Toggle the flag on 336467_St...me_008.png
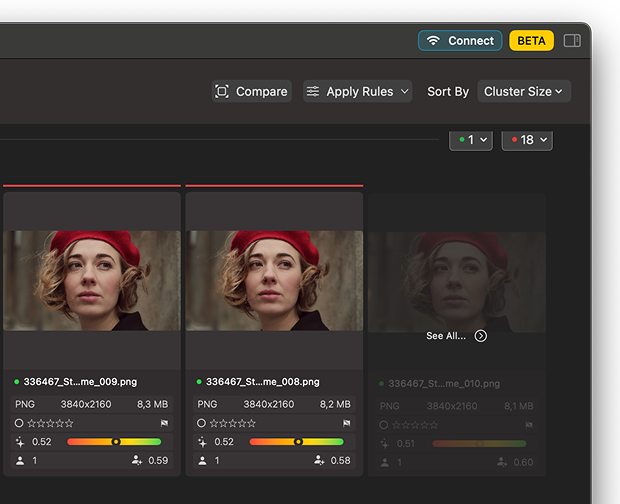Image resolution: width=620 pixels, height=504 pixels. 347,423
